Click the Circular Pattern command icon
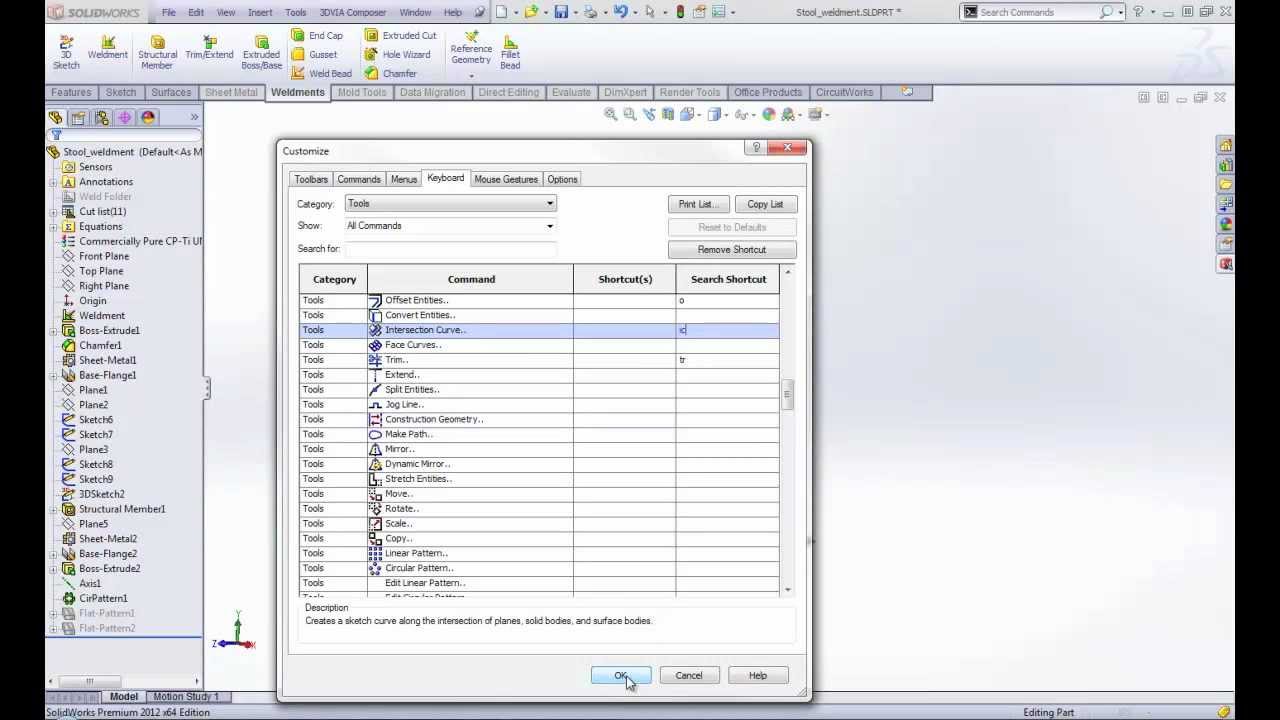This screenshot has width=1280, height=720. pyautogui.click(x=376, y=568)
